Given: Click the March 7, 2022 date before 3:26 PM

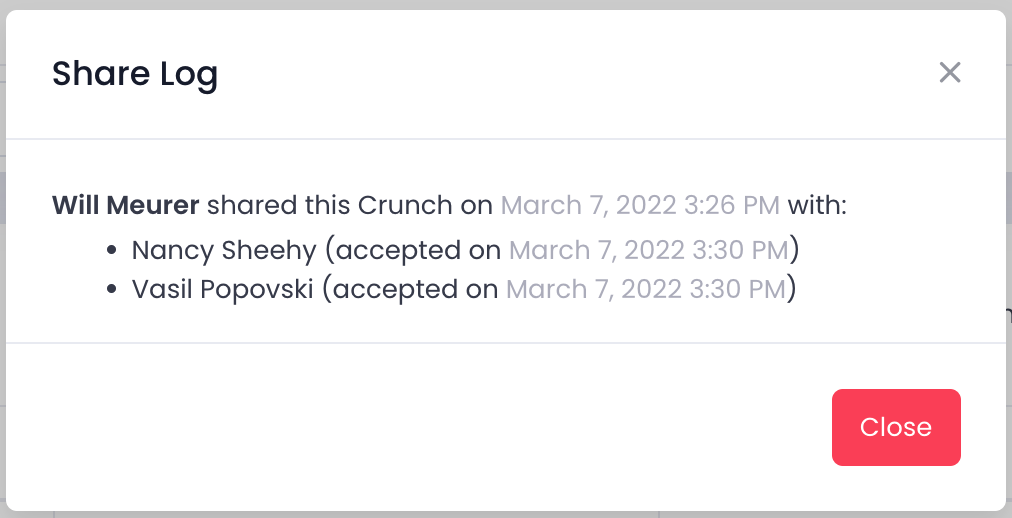Looking at the screenshot, I should click(592, 206).
